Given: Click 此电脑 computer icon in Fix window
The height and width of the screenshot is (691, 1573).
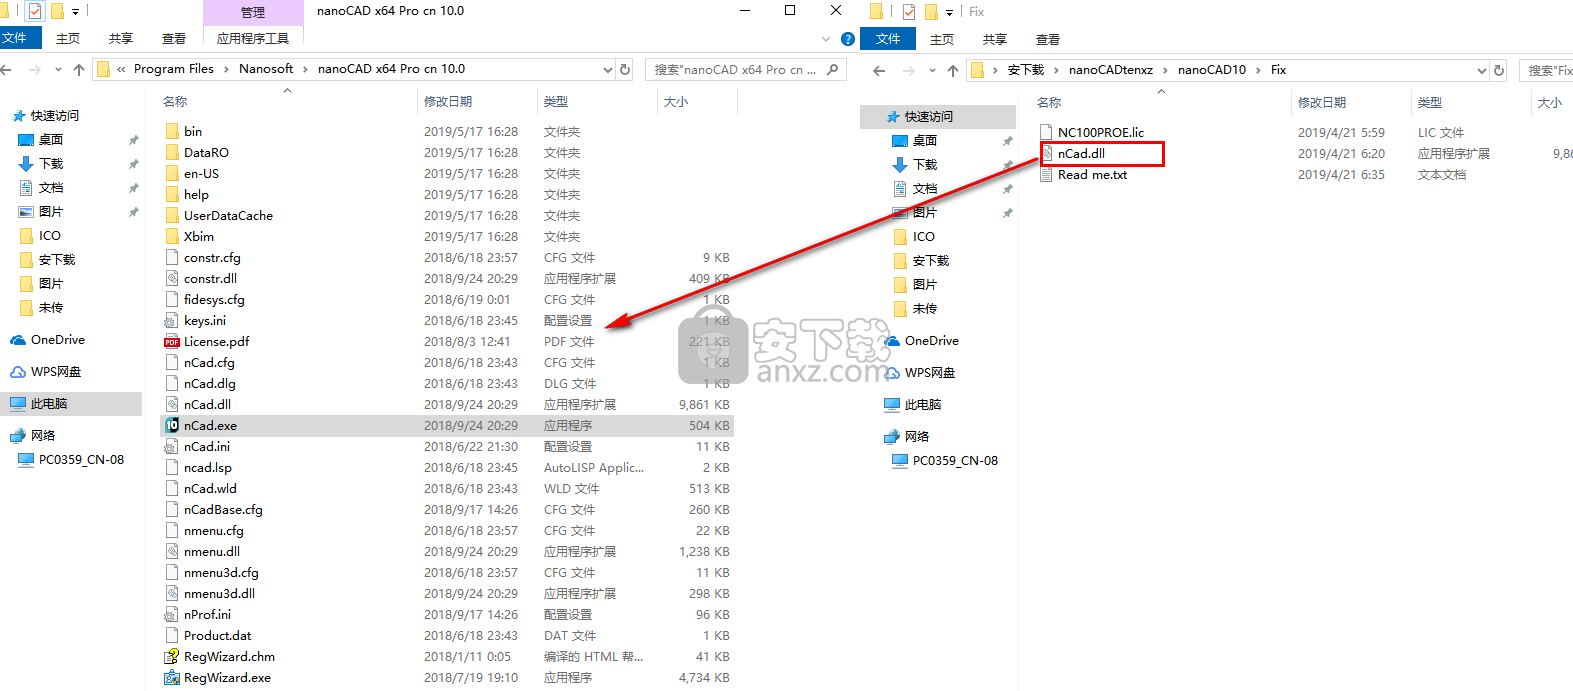Looking at the screenshot, I should [x=892, y=405].
